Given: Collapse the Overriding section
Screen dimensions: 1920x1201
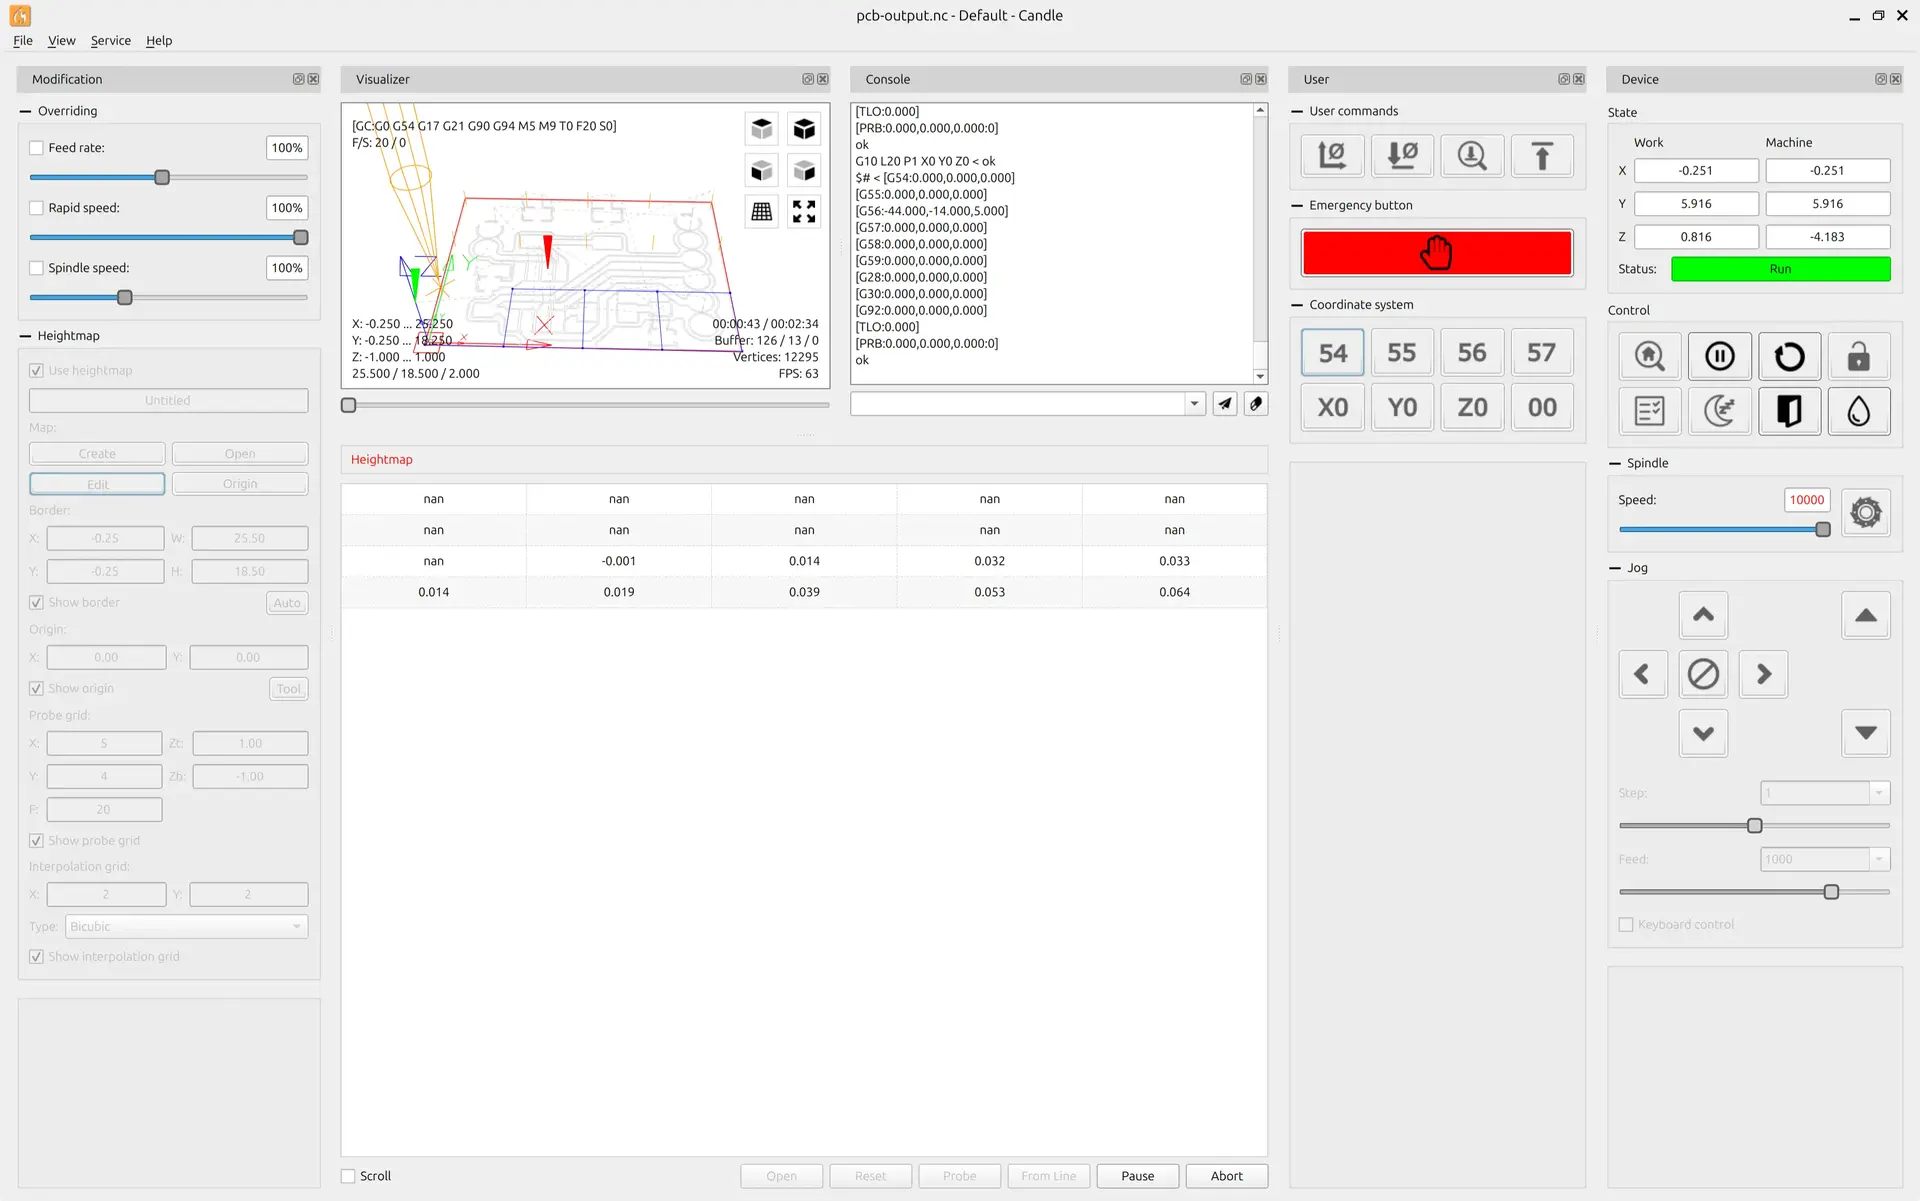Looking at the screenshot, I should point(25,111).
